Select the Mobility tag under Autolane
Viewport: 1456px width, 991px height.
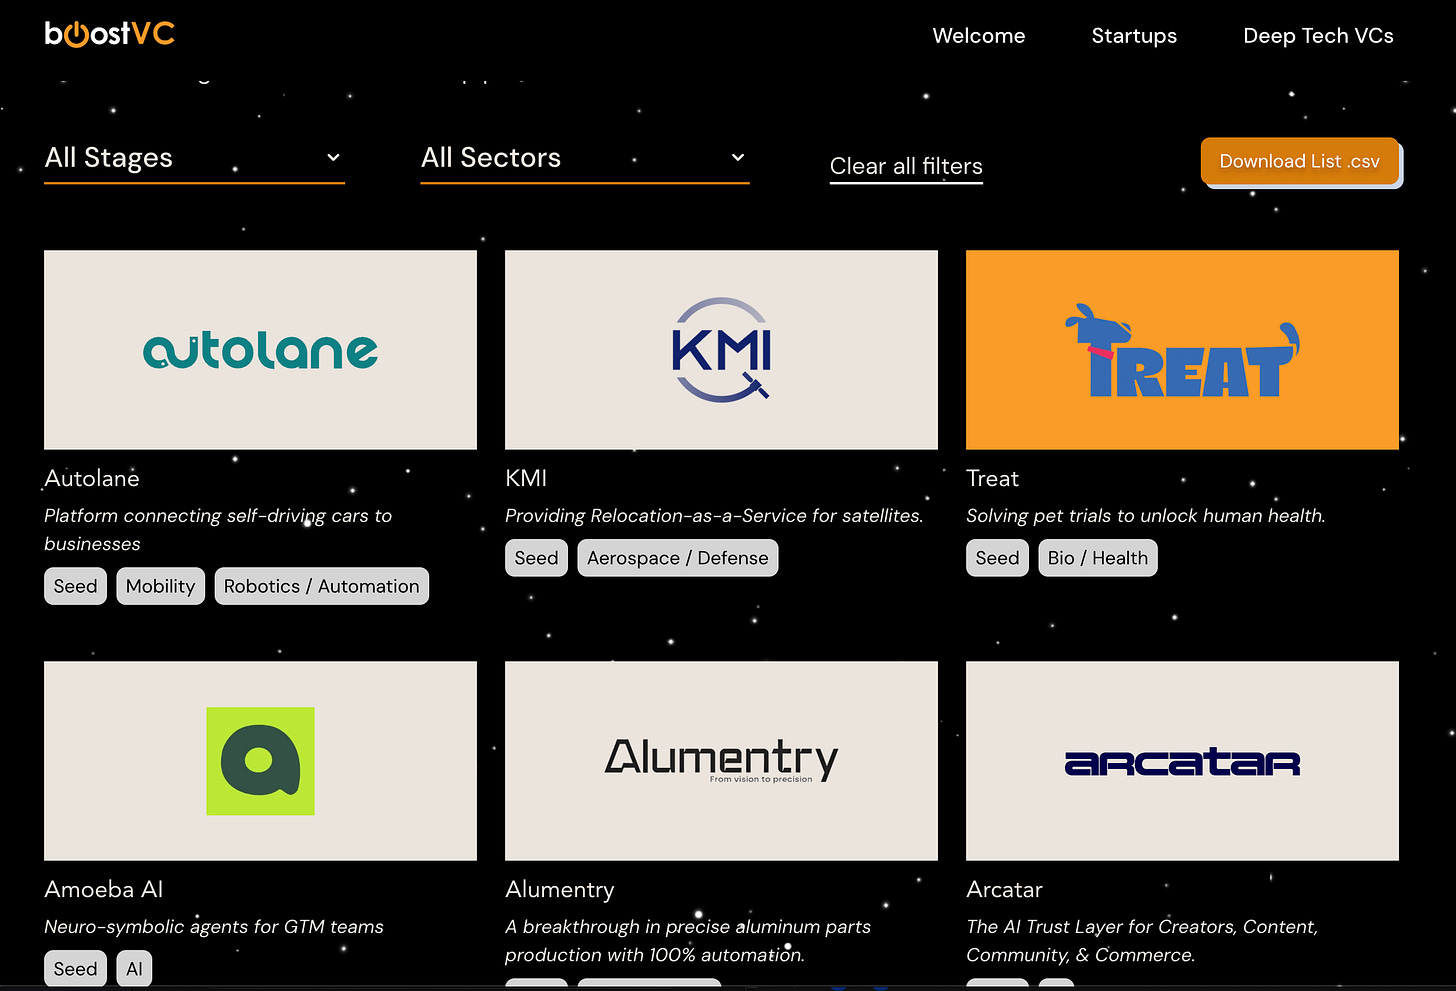click(160, 586)
